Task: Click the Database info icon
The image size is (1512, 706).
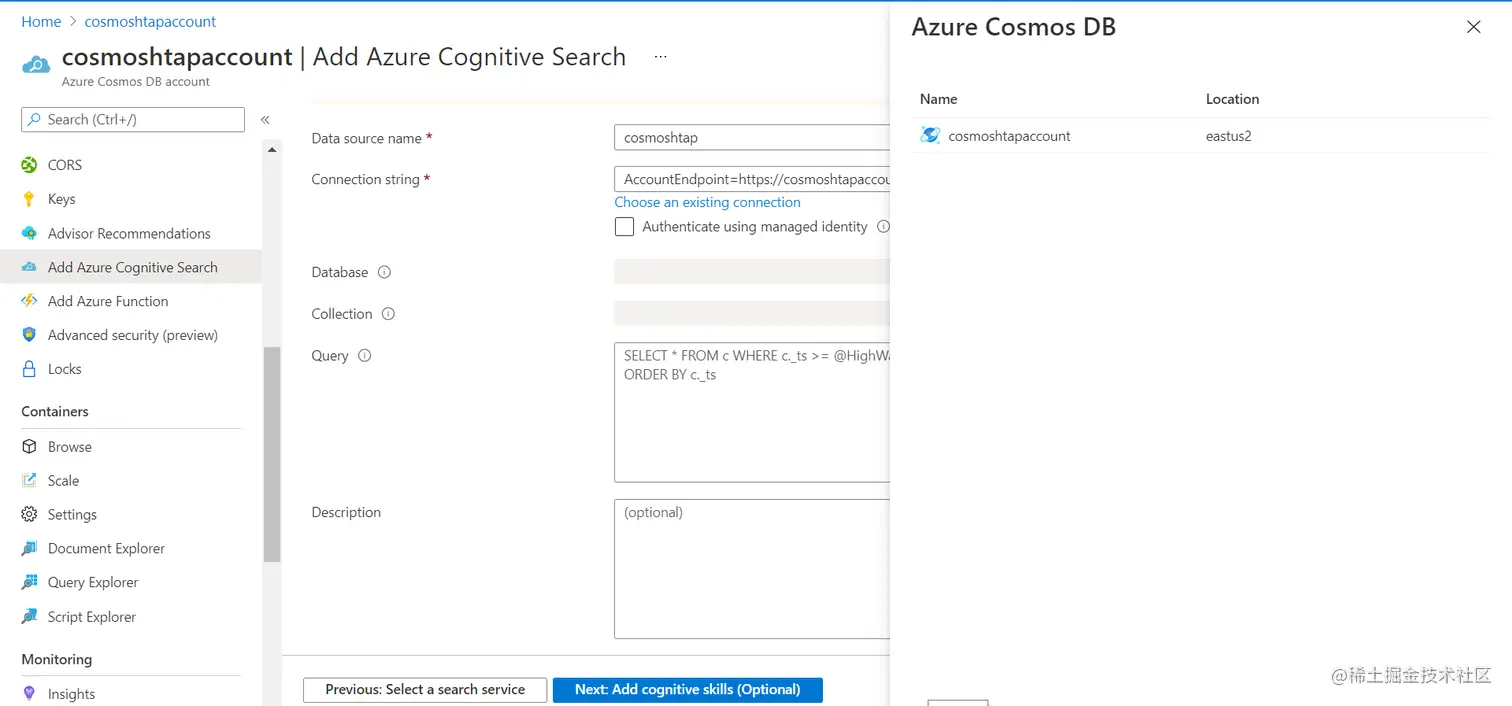Action: click(384, 272)
